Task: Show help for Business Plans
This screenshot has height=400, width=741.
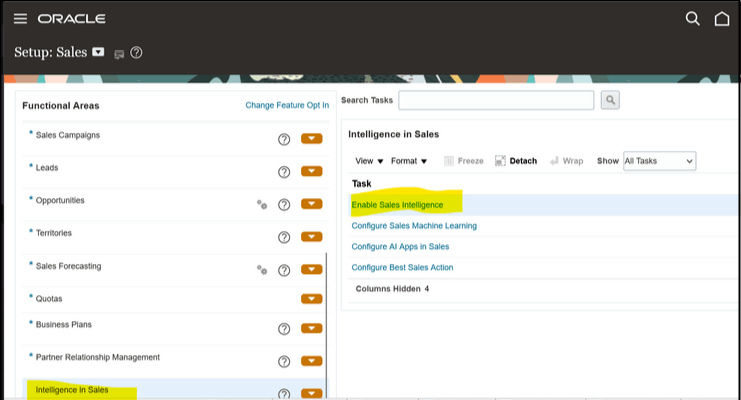Action: (284, 329)
